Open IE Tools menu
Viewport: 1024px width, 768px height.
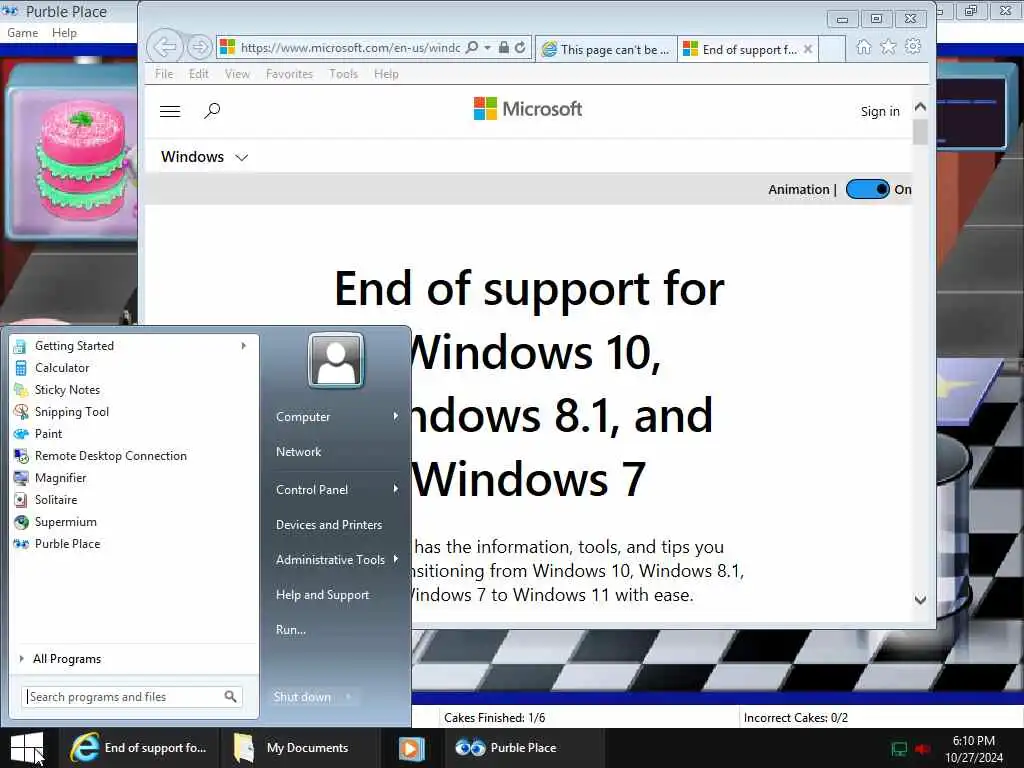pos(344,74)
